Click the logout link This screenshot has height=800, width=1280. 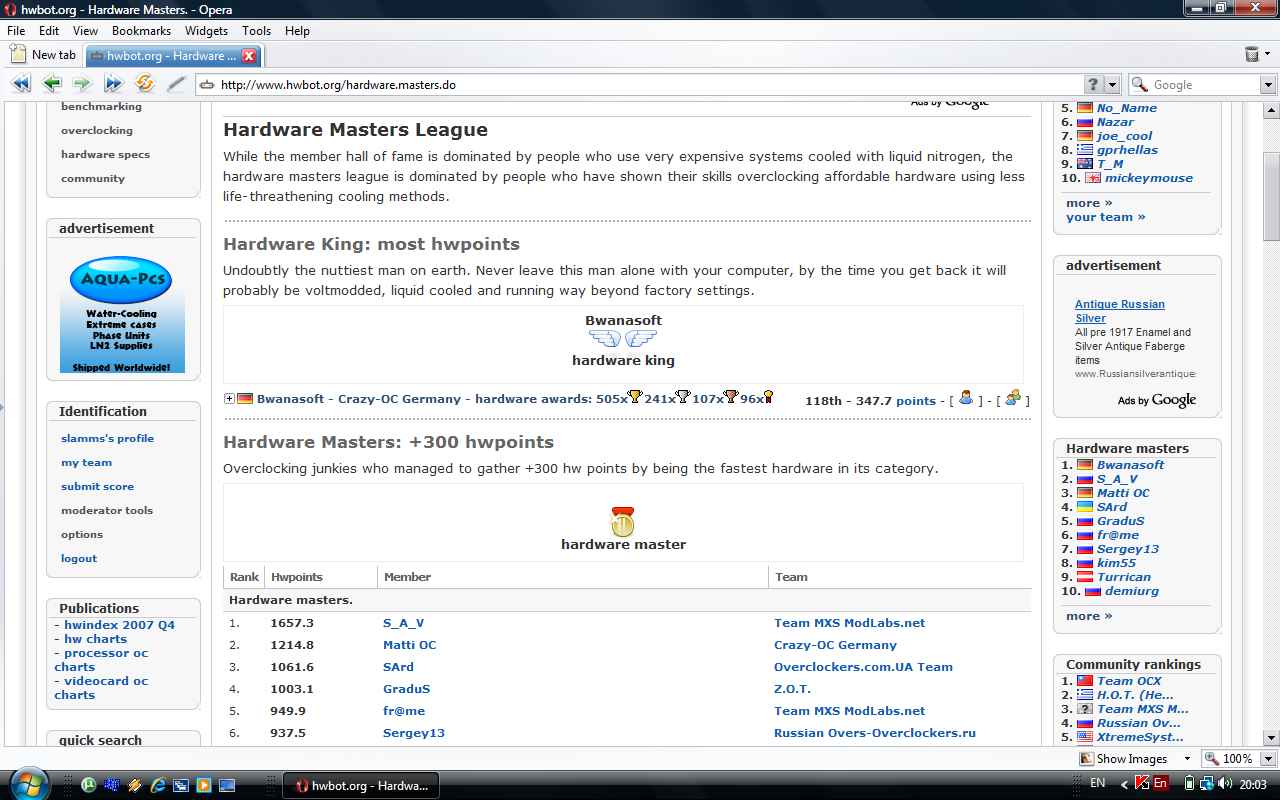coord(79,558)
